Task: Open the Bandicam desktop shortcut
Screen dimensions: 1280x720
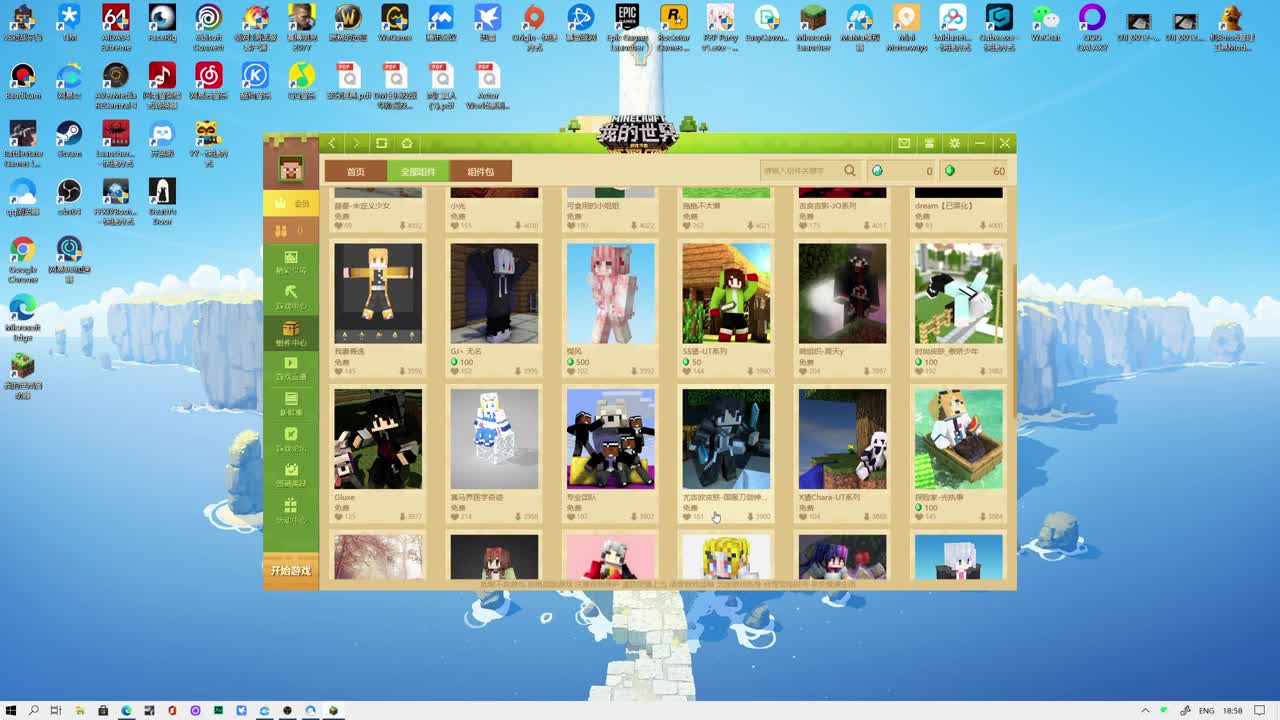Action: point(22,81)
